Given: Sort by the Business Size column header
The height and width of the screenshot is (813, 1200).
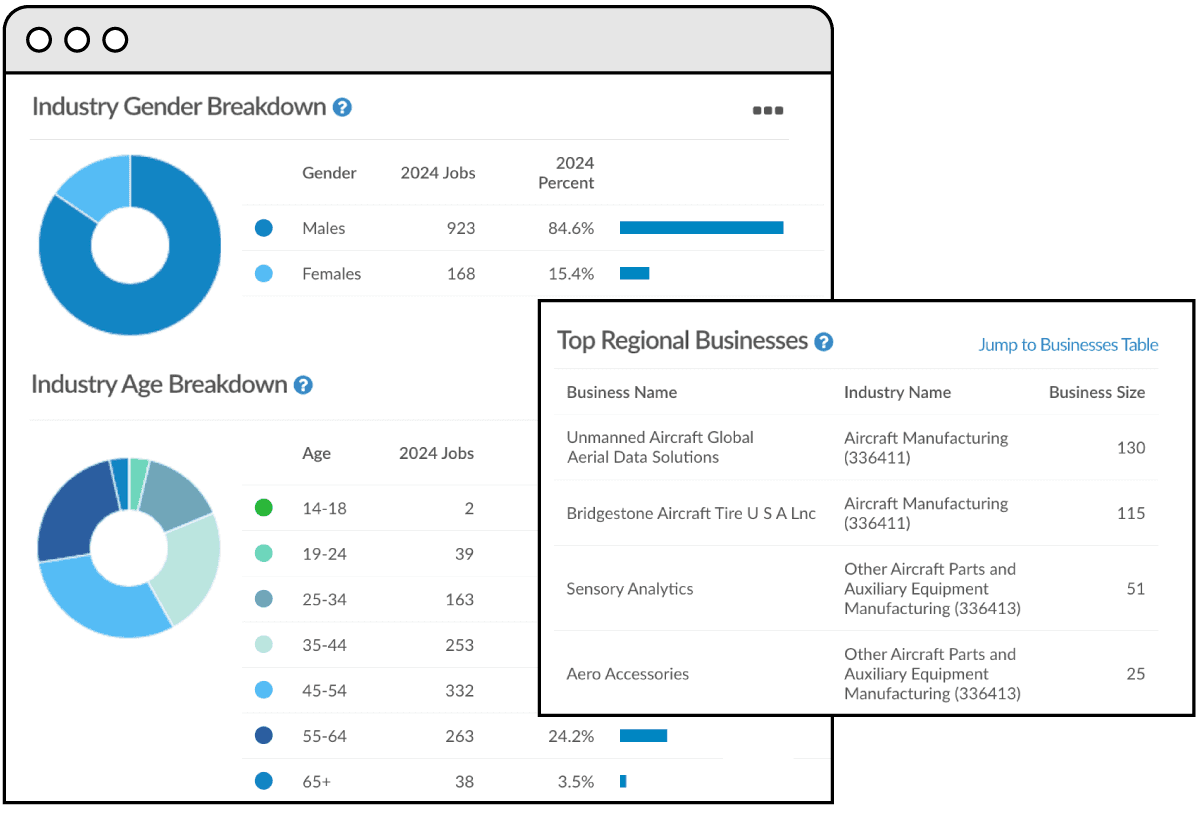Looking at the screenshot, I should [1097, 392].
